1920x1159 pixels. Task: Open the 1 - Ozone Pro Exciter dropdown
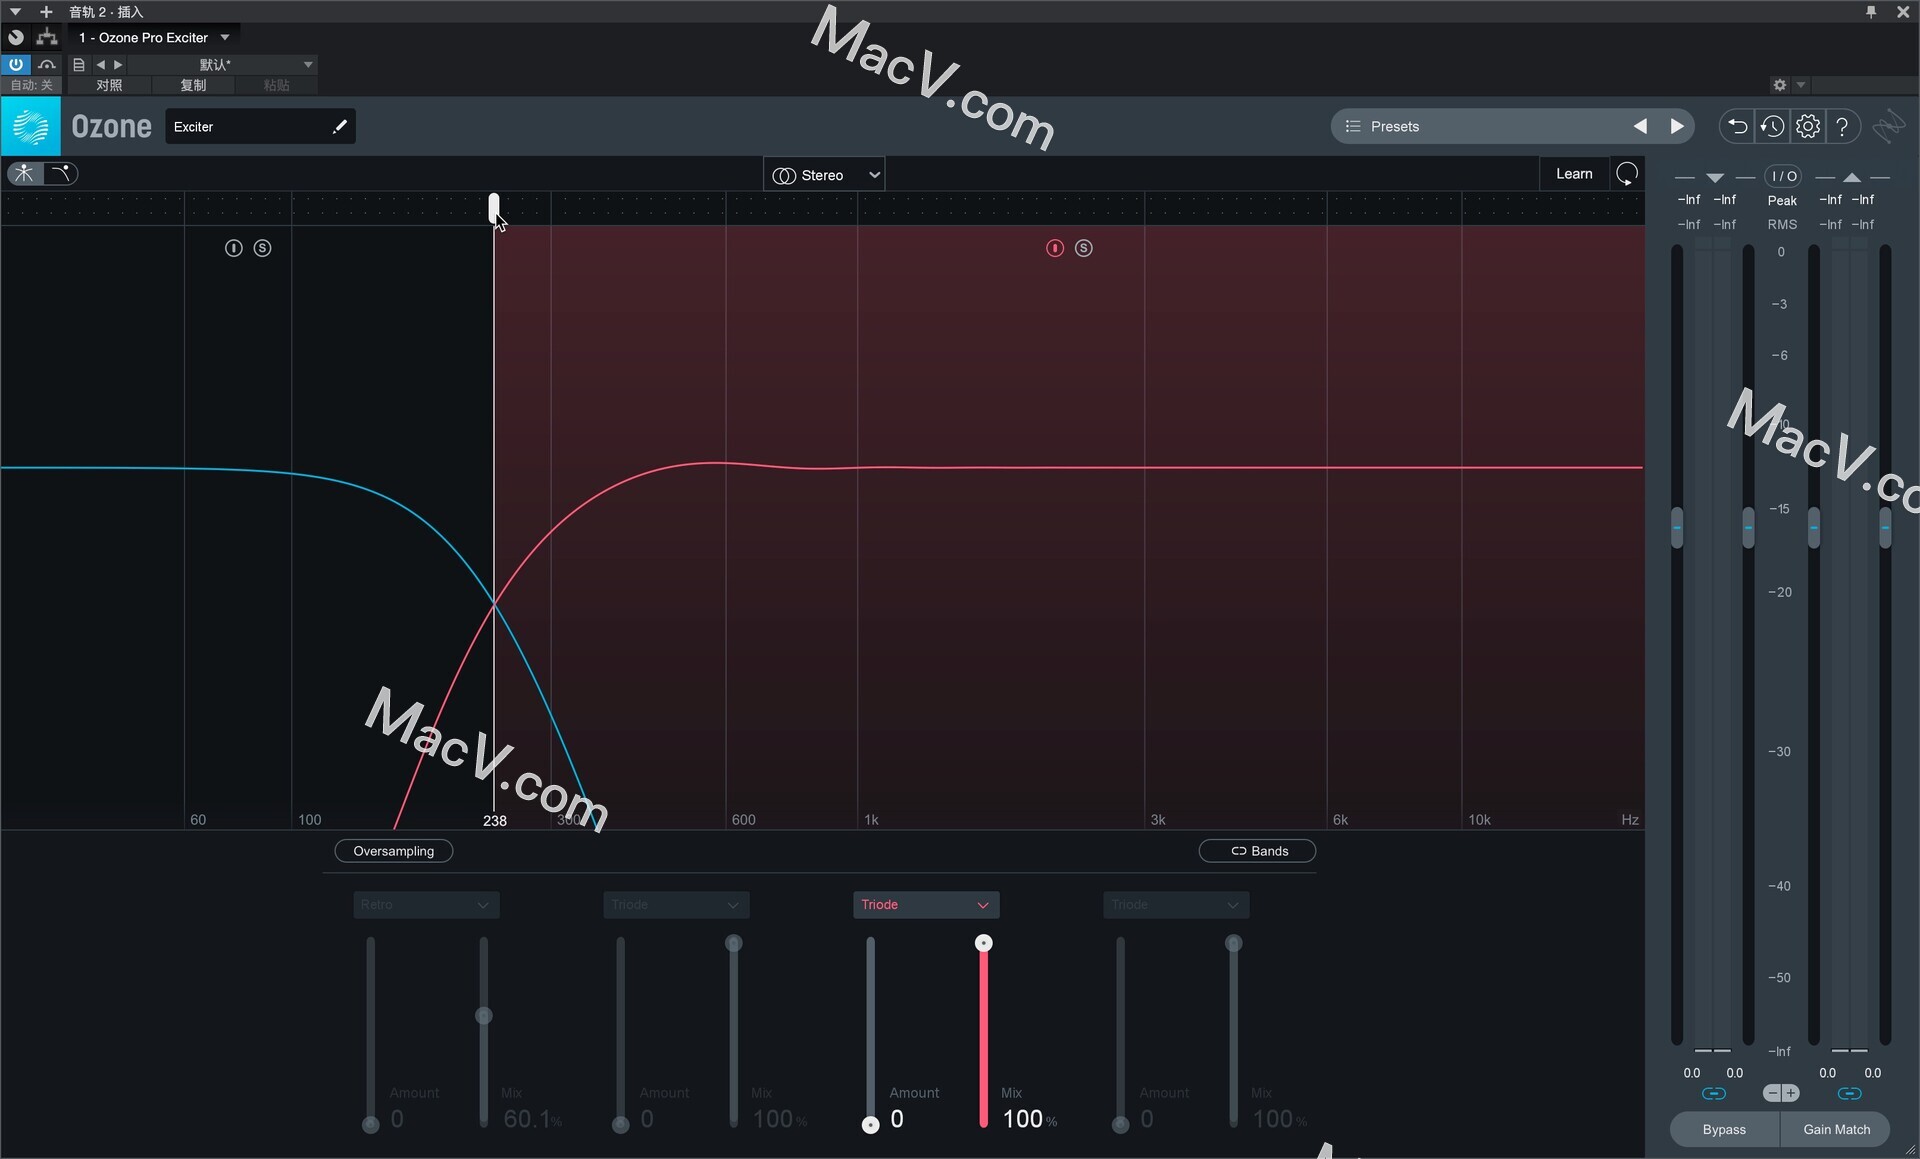pyautogui.click(x=154, y=37)
